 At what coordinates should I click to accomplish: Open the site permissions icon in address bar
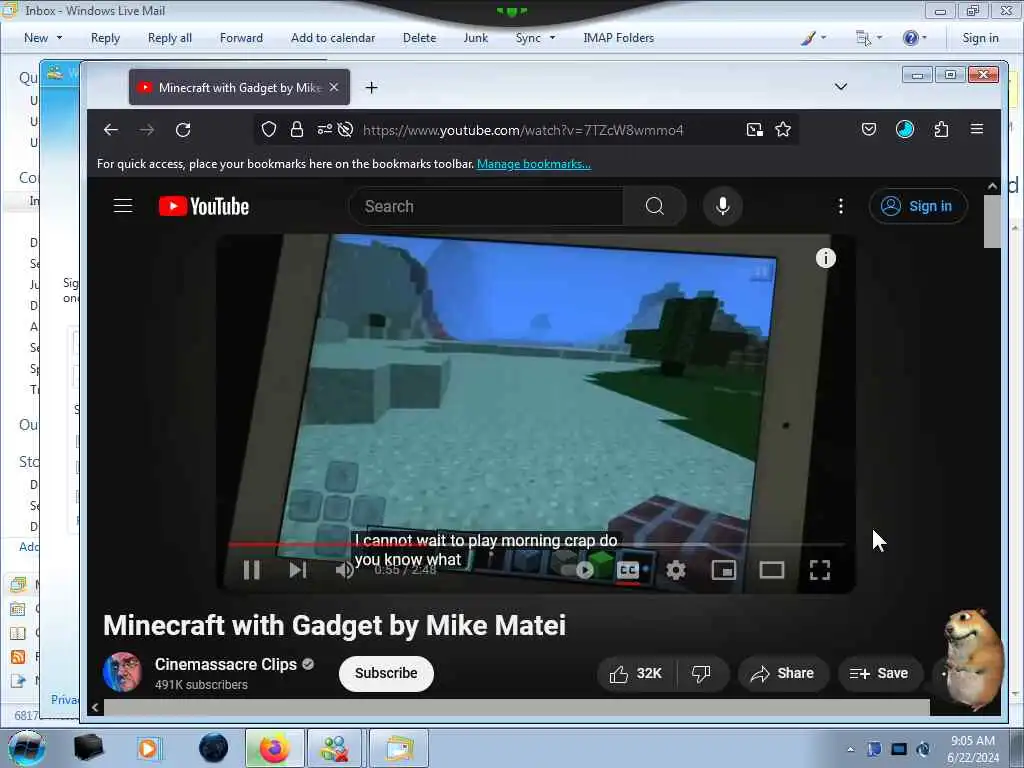click(x=325, y=129)
